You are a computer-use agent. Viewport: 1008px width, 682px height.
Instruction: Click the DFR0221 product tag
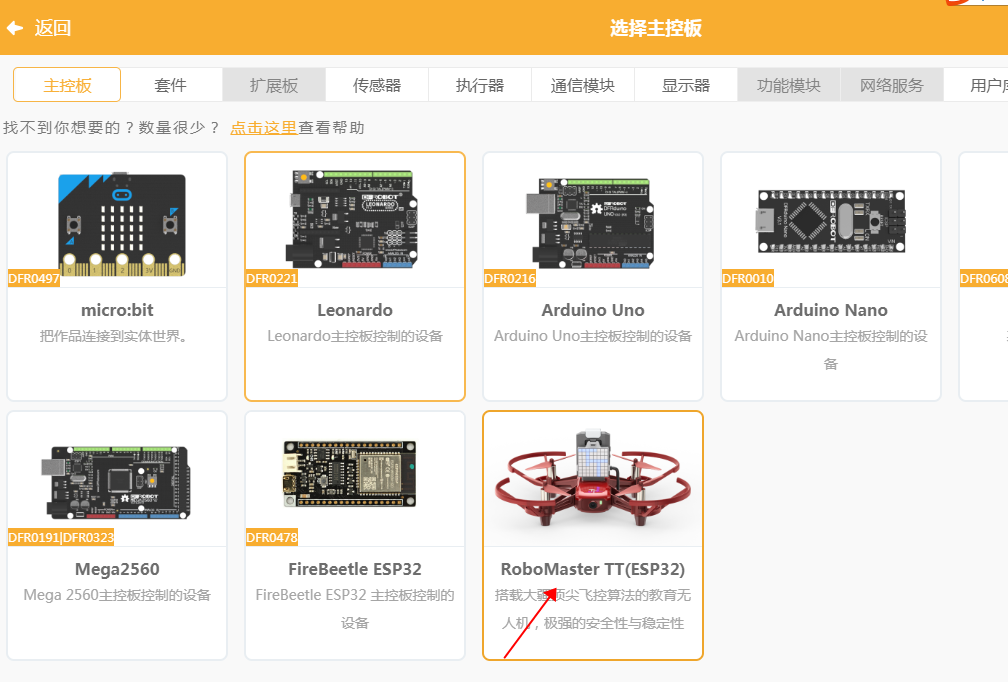click(x=271, y=278)
